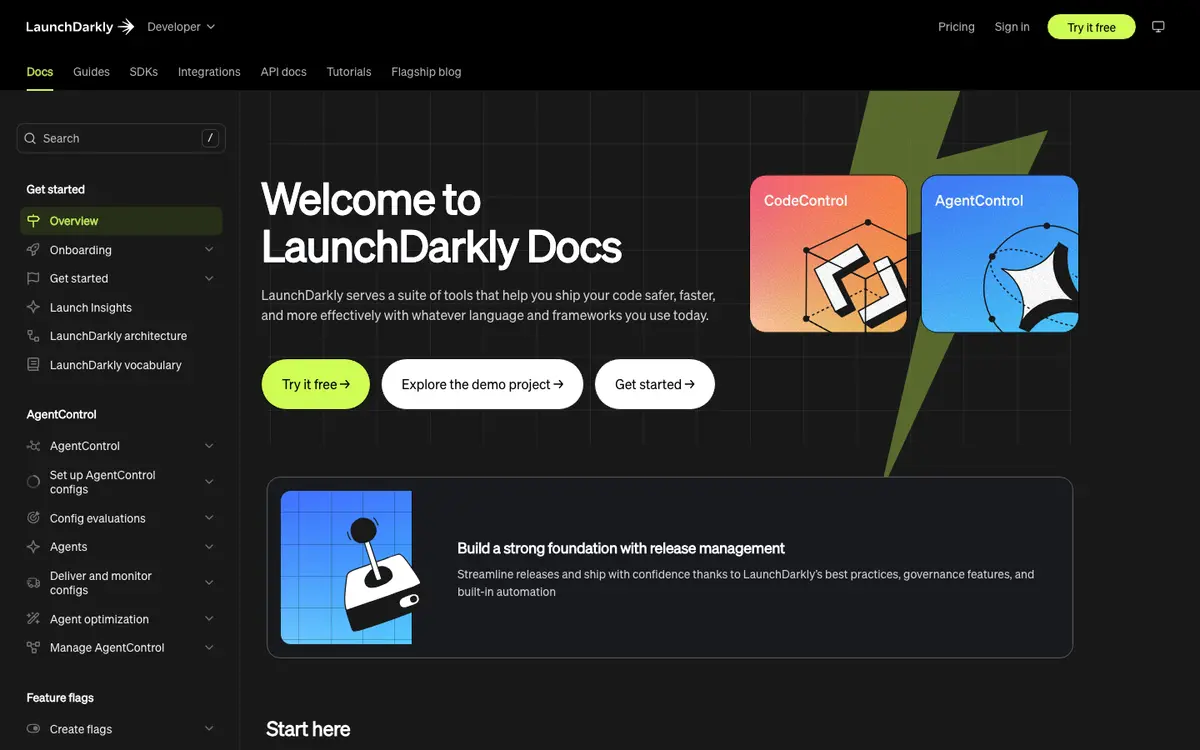Click the Feature flags section heading
1200x750 pixels.
[60, 698]
